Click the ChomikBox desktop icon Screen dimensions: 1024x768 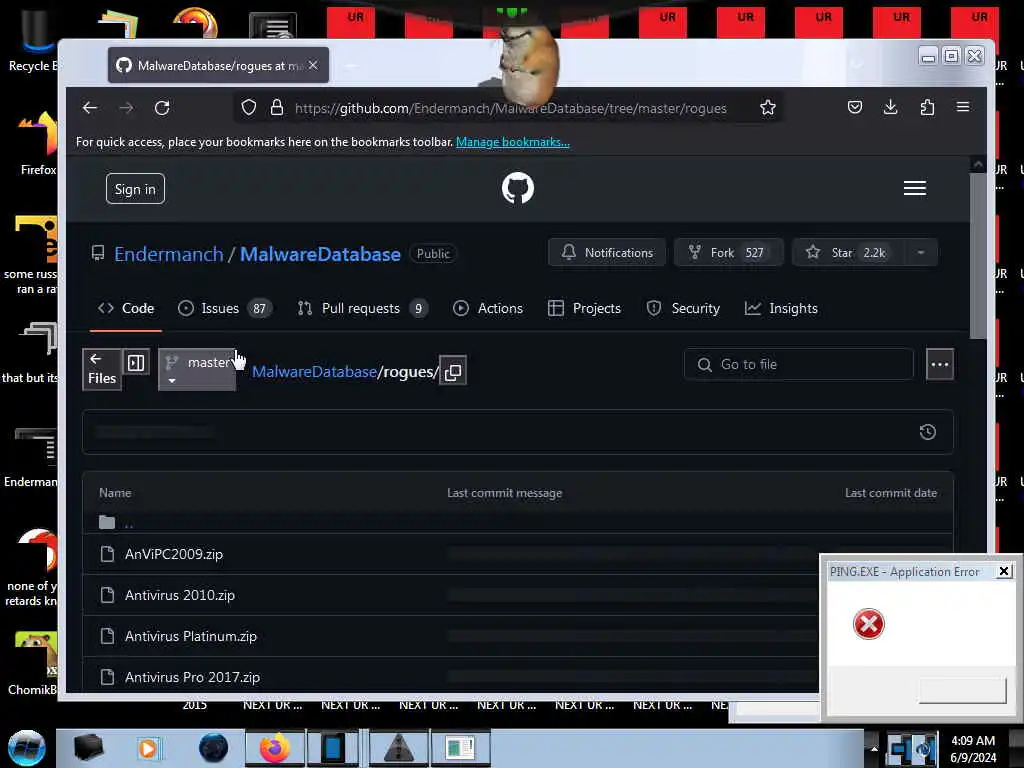pyautogui.click(x=33, y=662)
